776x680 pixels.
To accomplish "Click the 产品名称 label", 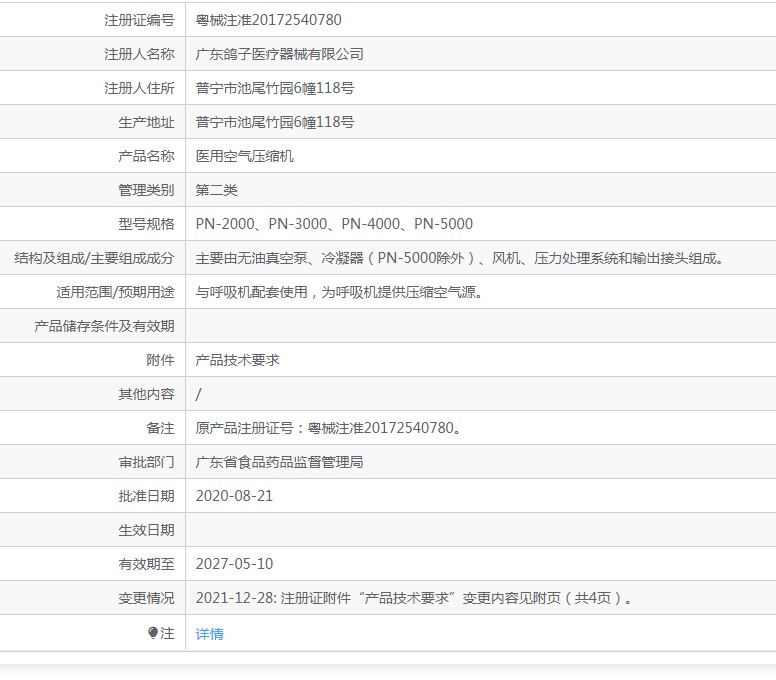I will point(146,156).
